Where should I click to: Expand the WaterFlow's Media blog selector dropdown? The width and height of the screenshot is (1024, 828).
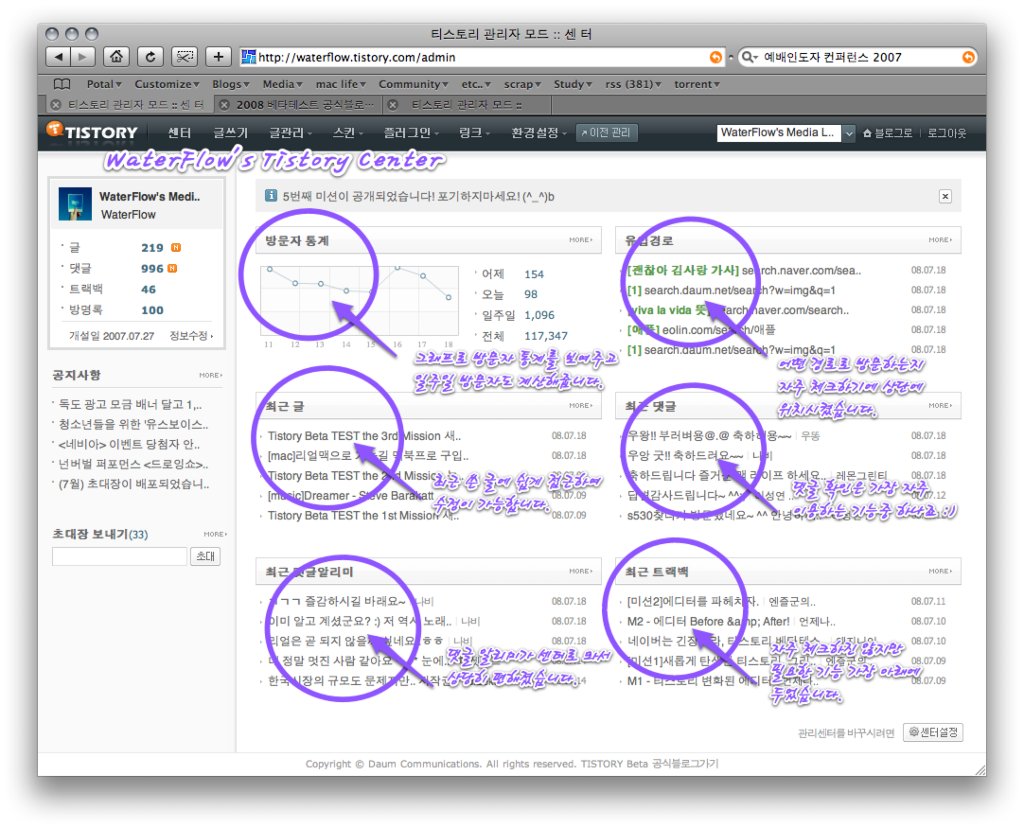point(848,133)
